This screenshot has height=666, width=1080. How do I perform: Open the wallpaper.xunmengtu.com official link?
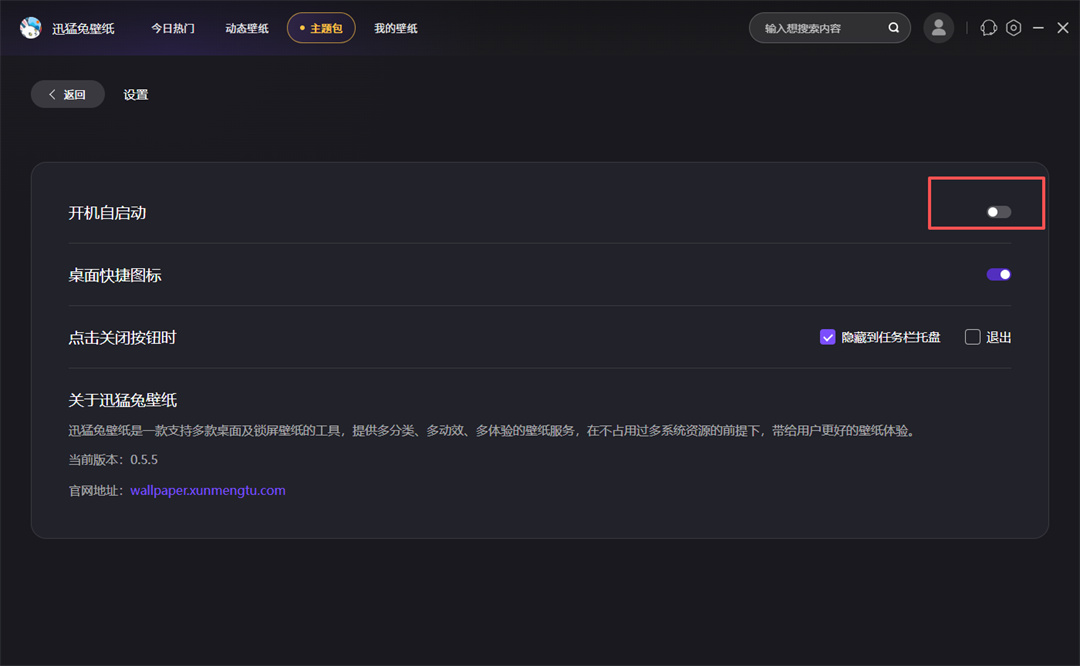tap(207, 490)
